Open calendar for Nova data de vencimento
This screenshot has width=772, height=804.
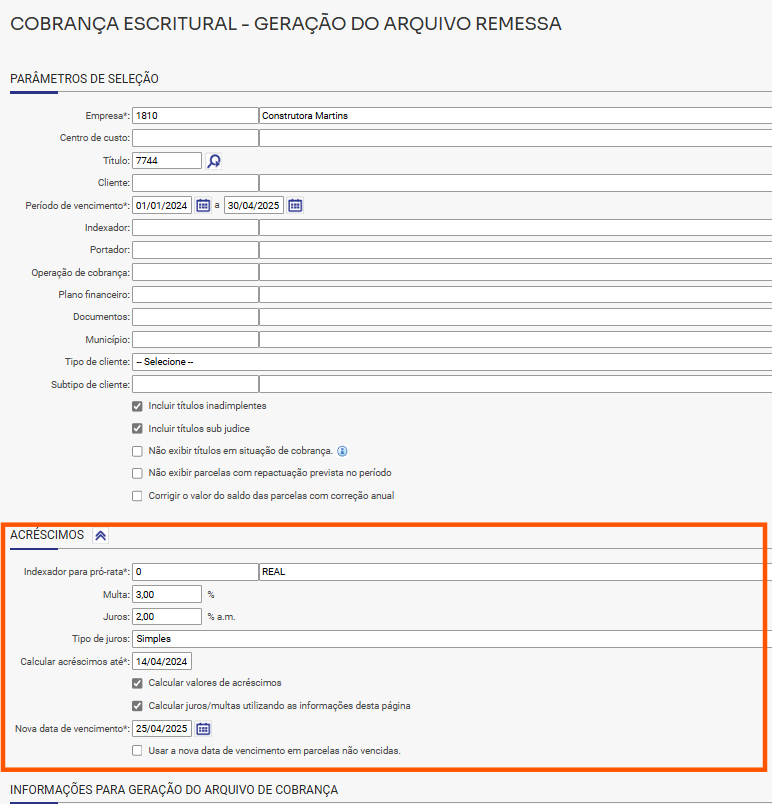tap(203, 729)
